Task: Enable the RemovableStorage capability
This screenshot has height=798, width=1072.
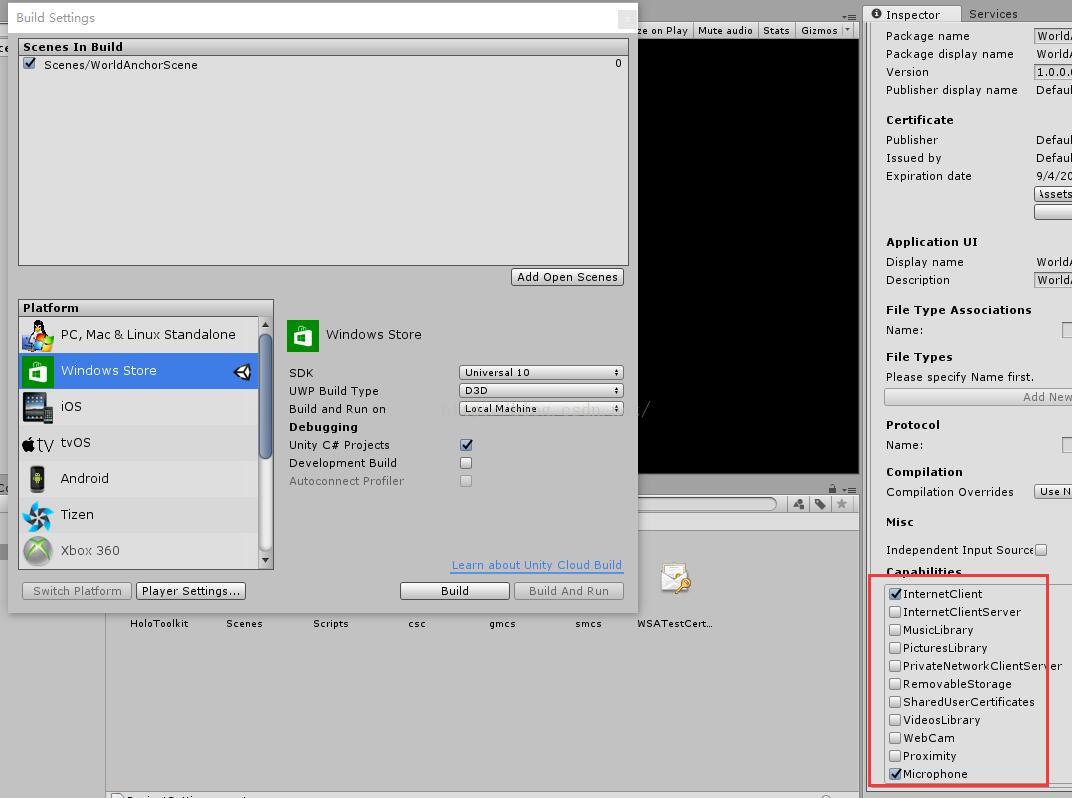Action: (x=895, y=684)
